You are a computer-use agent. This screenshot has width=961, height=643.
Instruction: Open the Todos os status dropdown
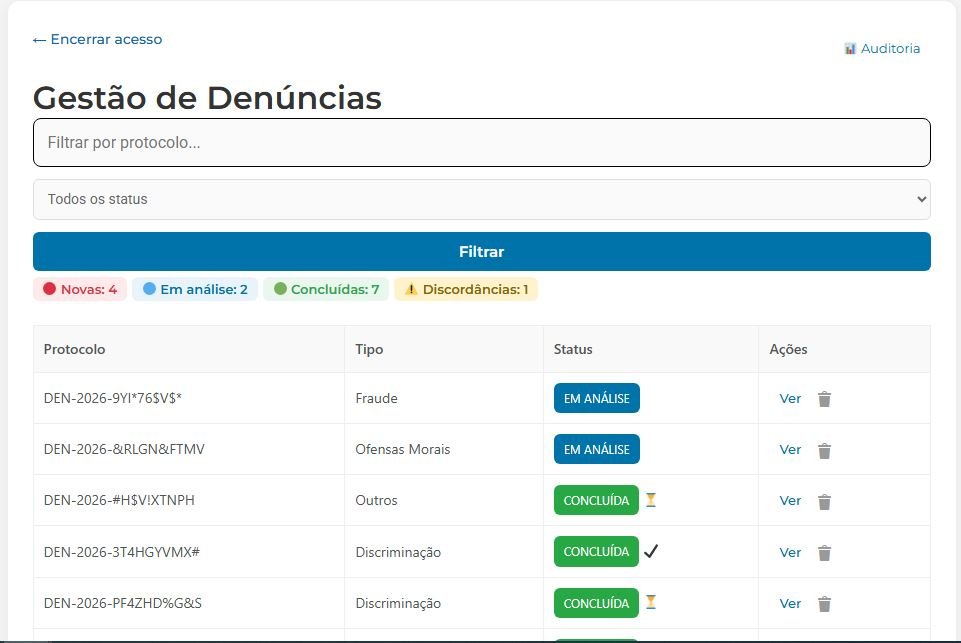[x=481, y=199]
